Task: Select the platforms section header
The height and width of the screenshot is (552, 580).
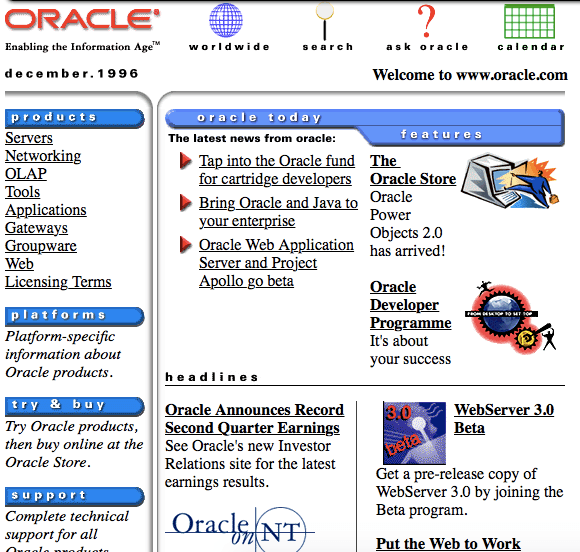Action: coord(74,316)
